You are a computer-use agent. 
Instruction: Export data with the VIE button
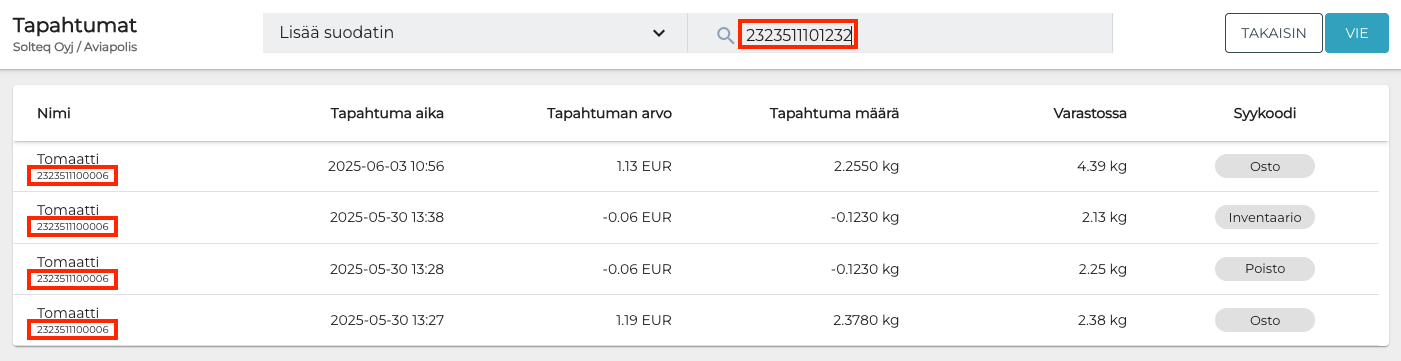point(1356,33)
